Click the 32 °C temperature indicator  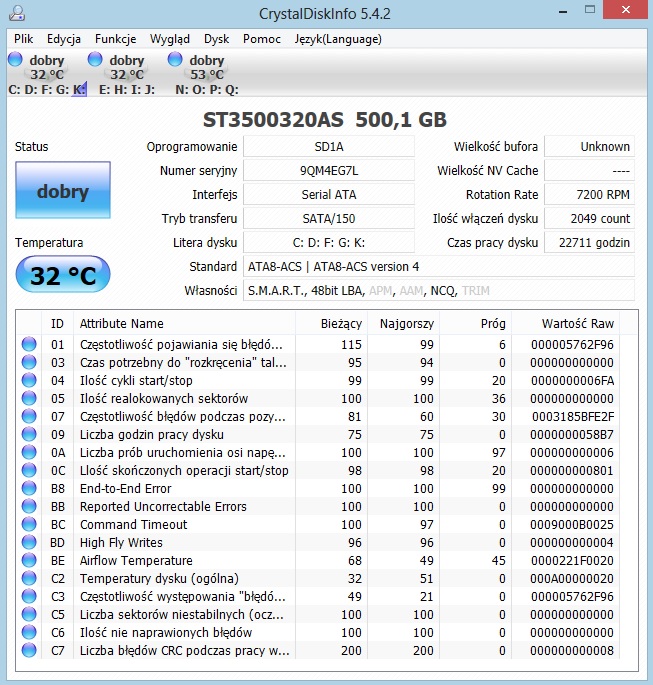[63, 274]
